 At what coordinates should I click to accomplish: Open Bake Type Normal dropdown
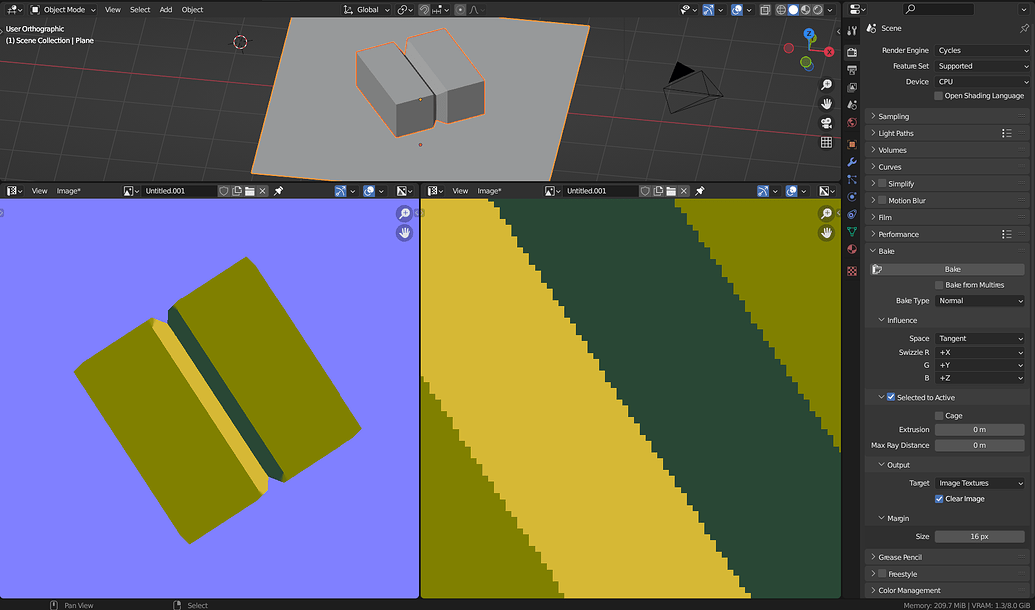980,300
